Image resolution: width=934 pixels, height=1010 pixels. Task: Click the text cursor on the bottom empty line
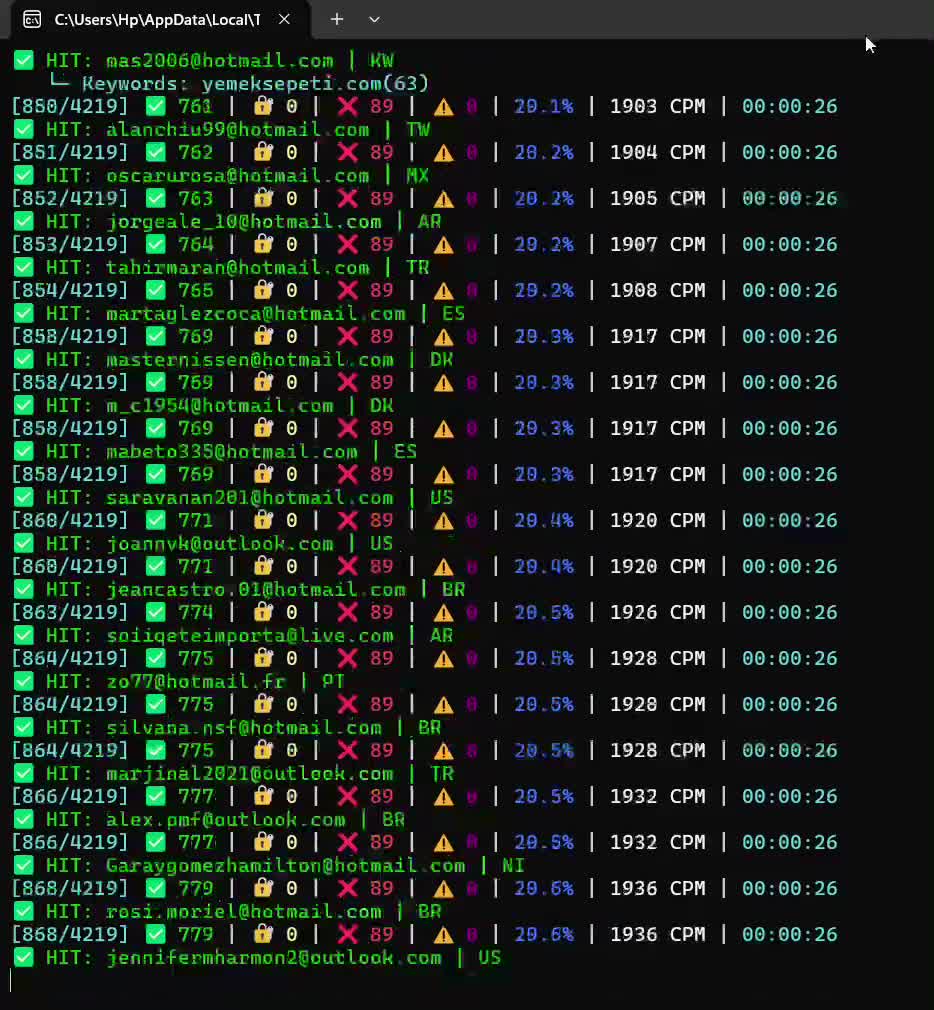point(10,980)
